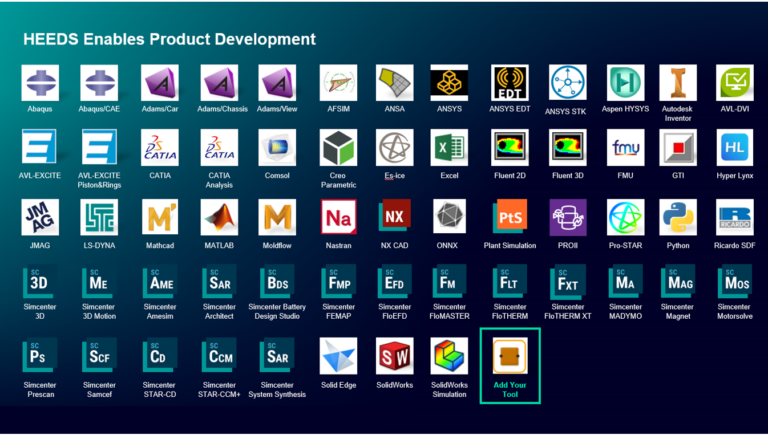Click the SolidWorks icon

pos(394,356)
